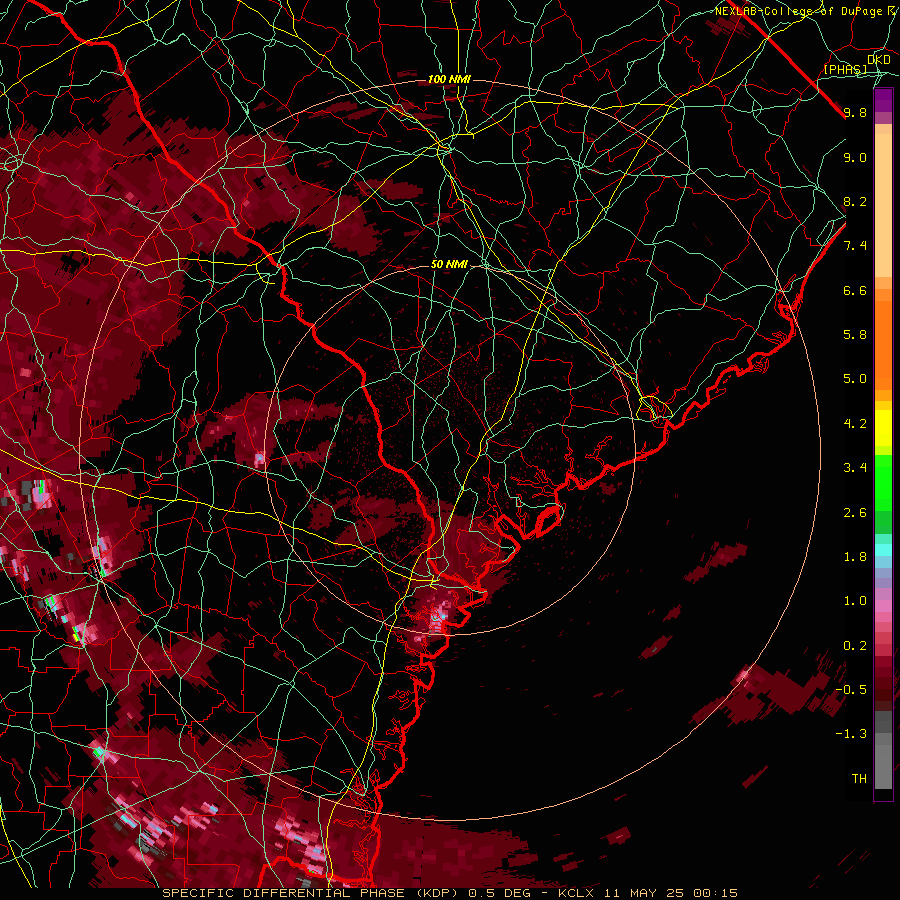
Task: Pick the orange segment of the color bar
Action: (x=883, y=346)
